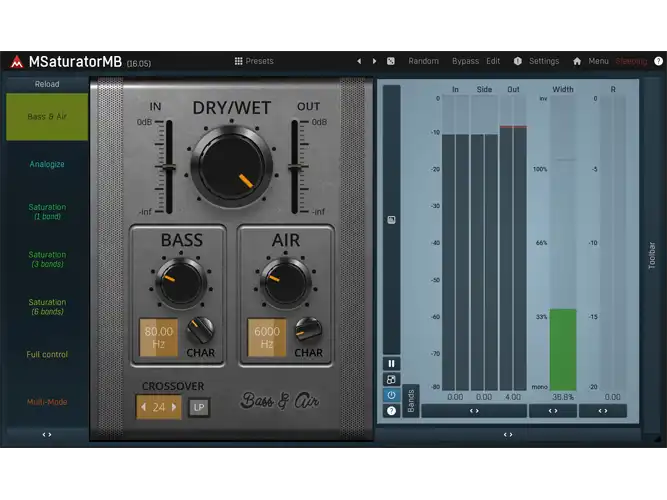Image resolution: width=667 pixels, height=500 pixels.
Task: Pause the meters display
Action: [391, 363]
